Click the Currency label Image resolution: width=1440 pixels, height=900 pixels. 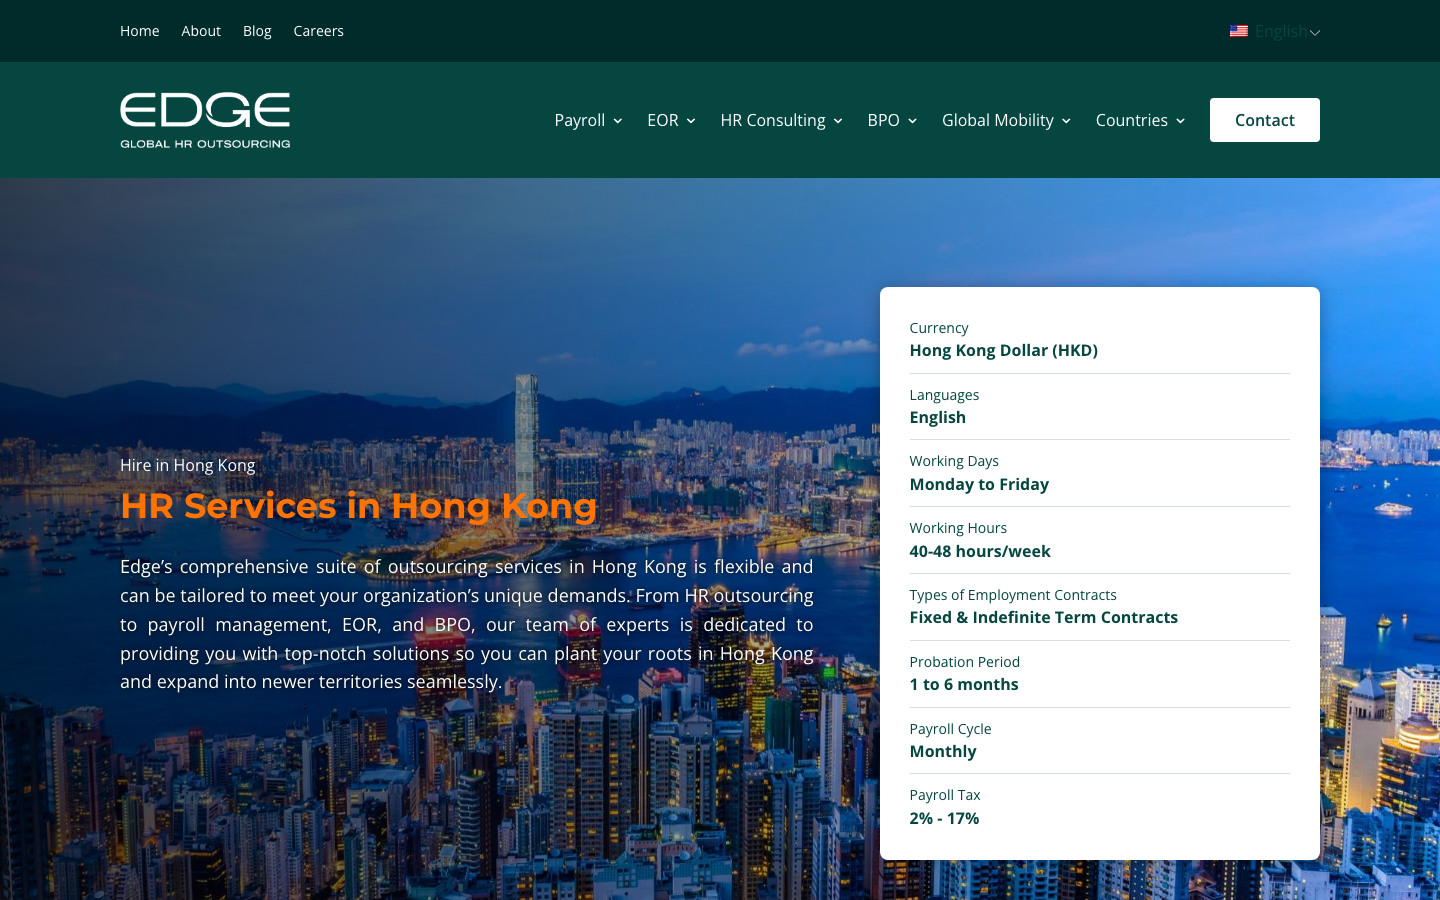point(939,328)
